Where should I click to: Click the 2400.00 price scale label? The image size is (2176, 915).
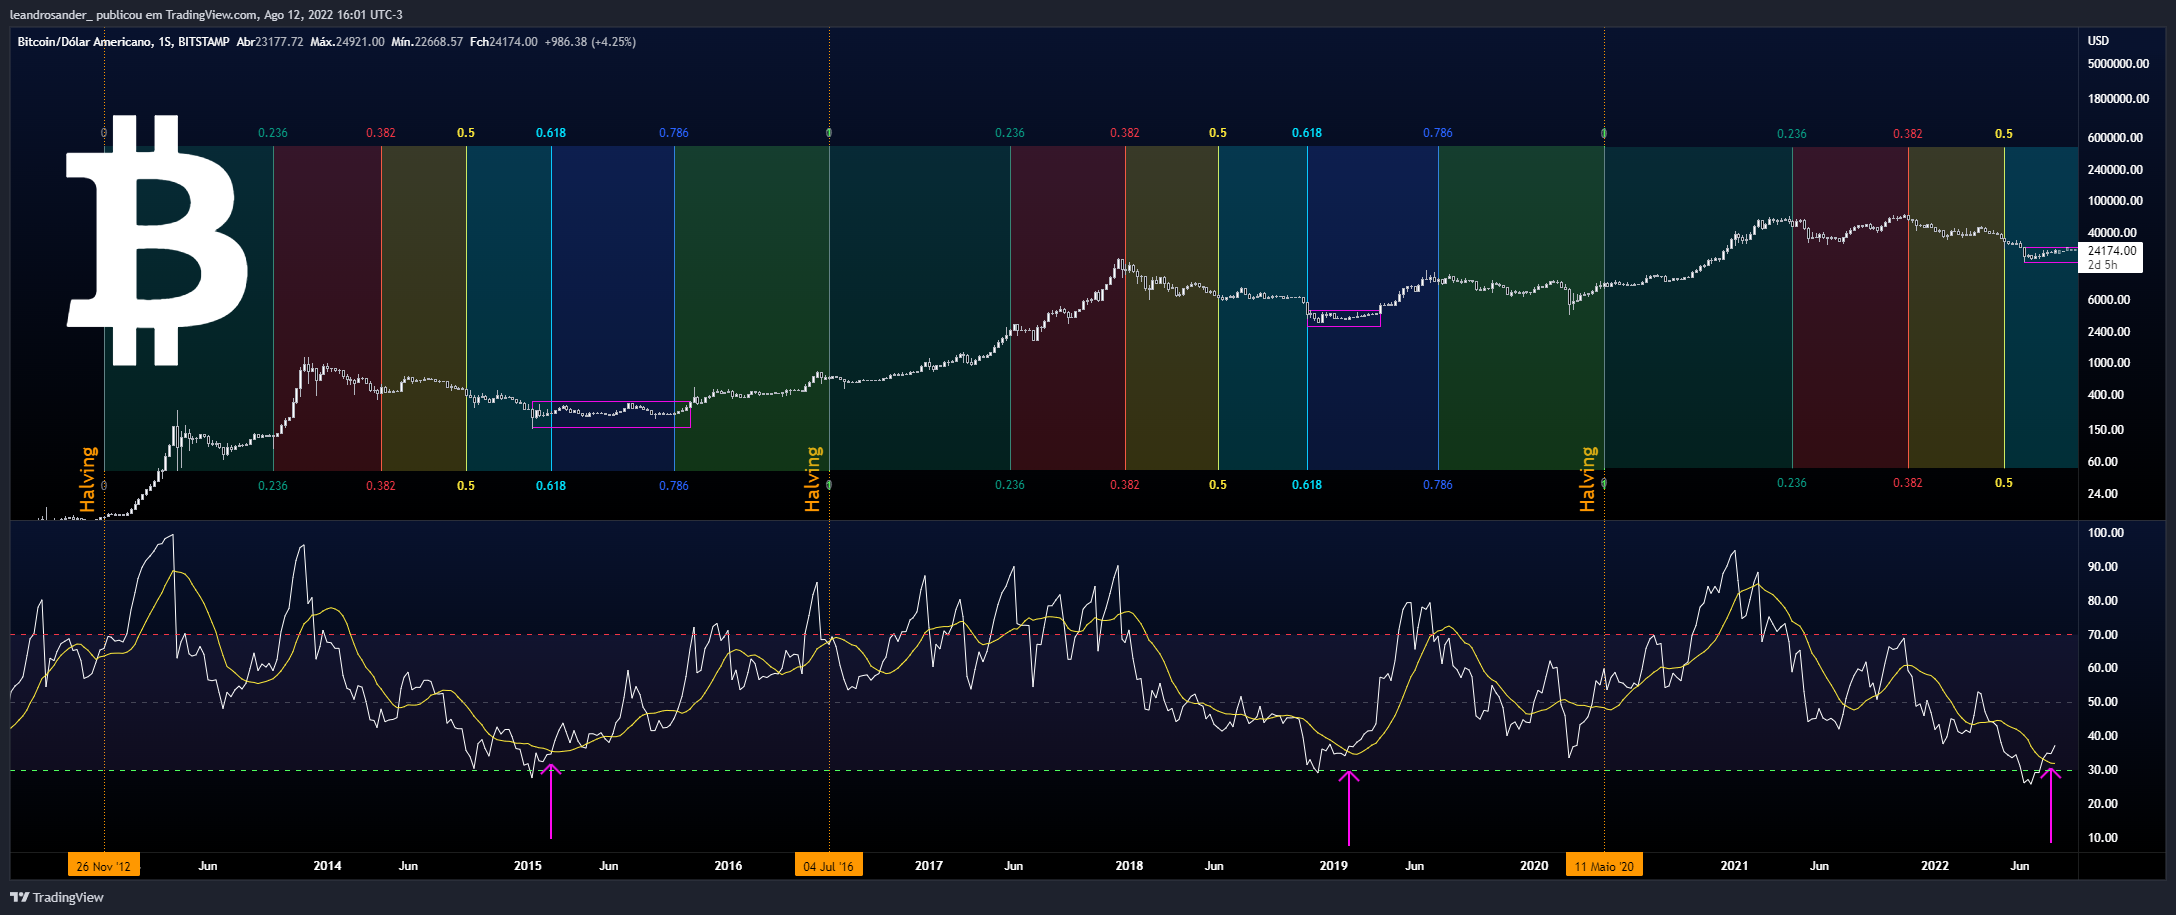pos(2109,332)
